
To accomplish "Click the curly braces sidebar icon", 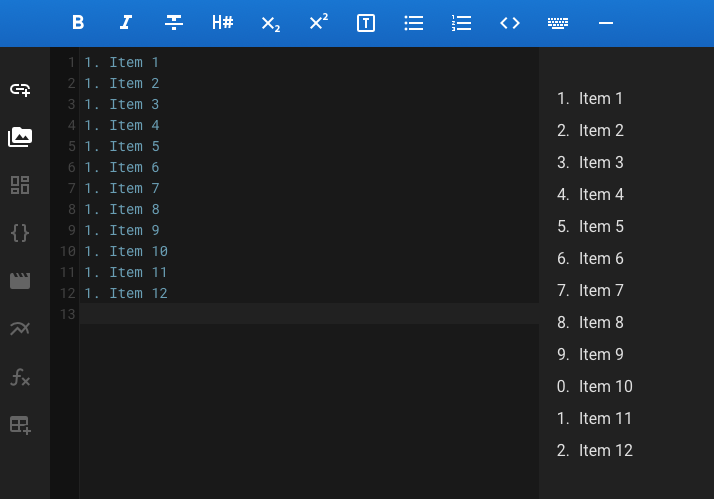I will [20, 233].
